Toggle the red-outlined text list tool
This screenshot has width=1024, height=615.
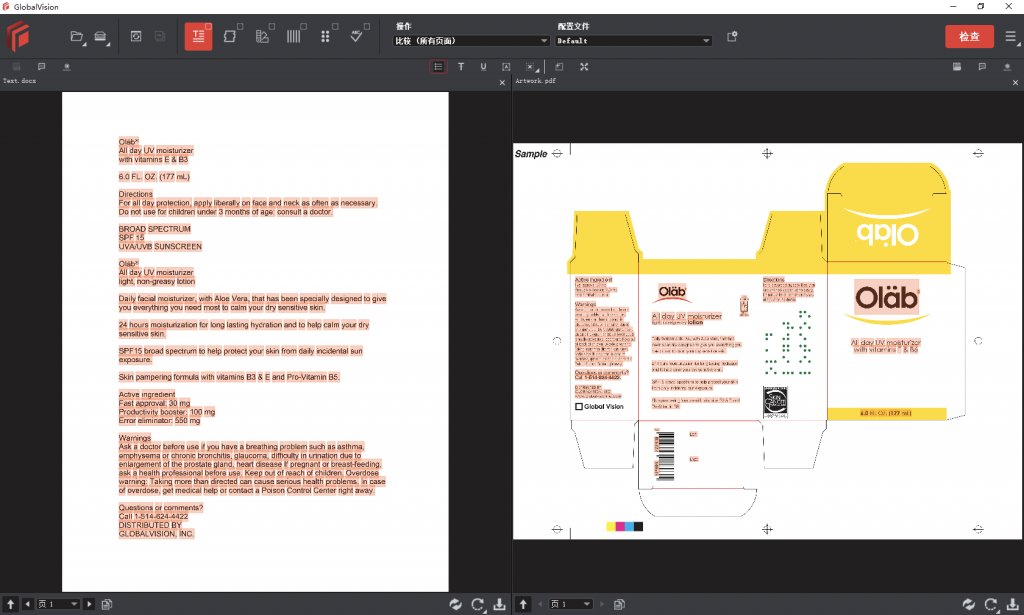pos(438,67)
